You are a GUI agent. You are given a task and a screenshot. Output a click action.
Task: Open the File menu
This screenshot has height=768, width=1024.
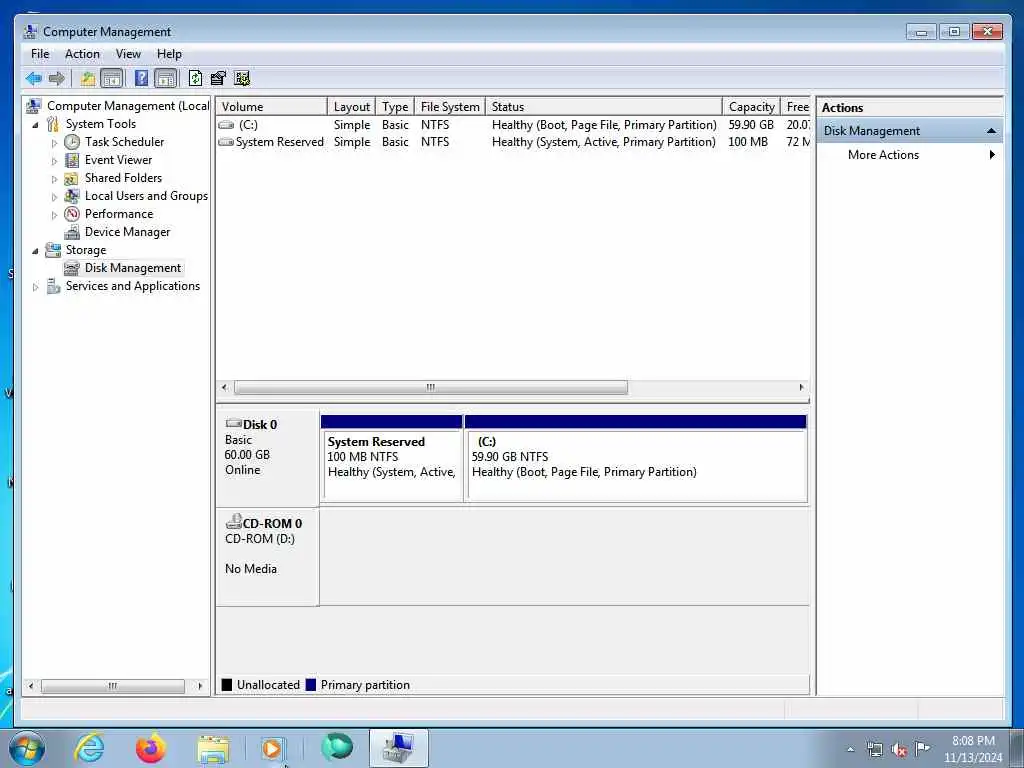pyautogui.click(x=40, y=54)
